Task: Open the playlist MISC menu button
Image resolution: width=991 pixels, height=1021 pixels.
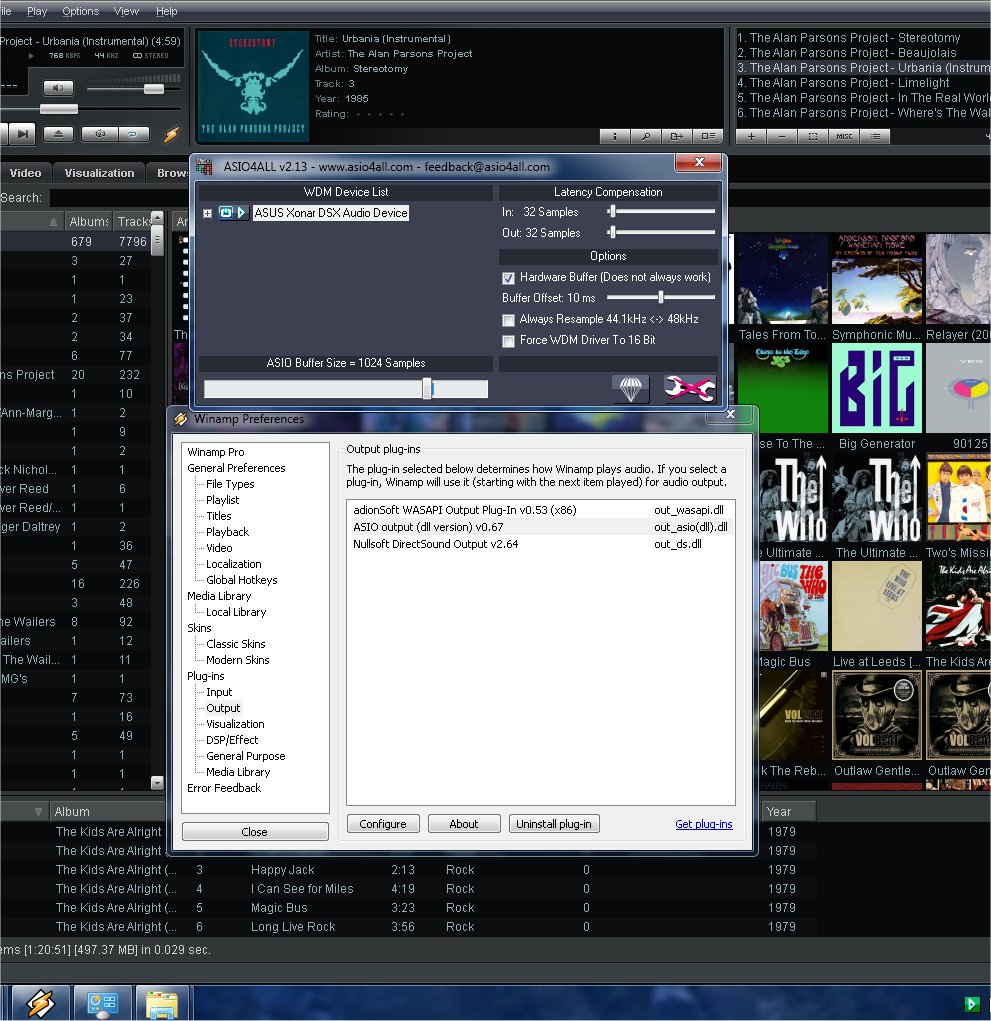Action: pyautogui.click(x=844, y=136)
